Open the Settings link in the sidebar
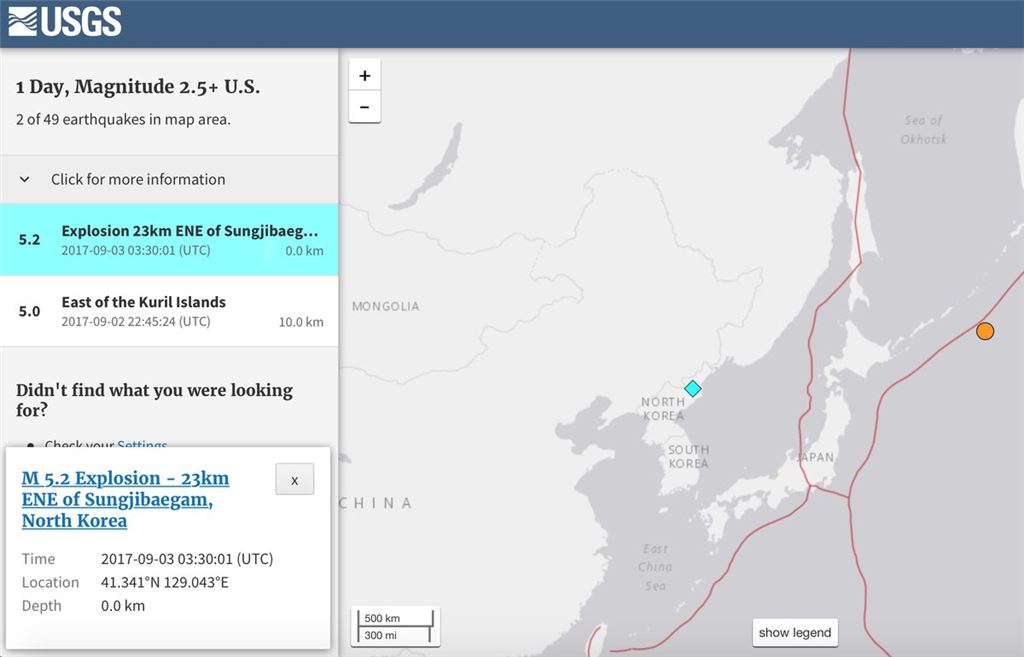The height and width of the screenshot is (657, 1024). pos(142,445)
